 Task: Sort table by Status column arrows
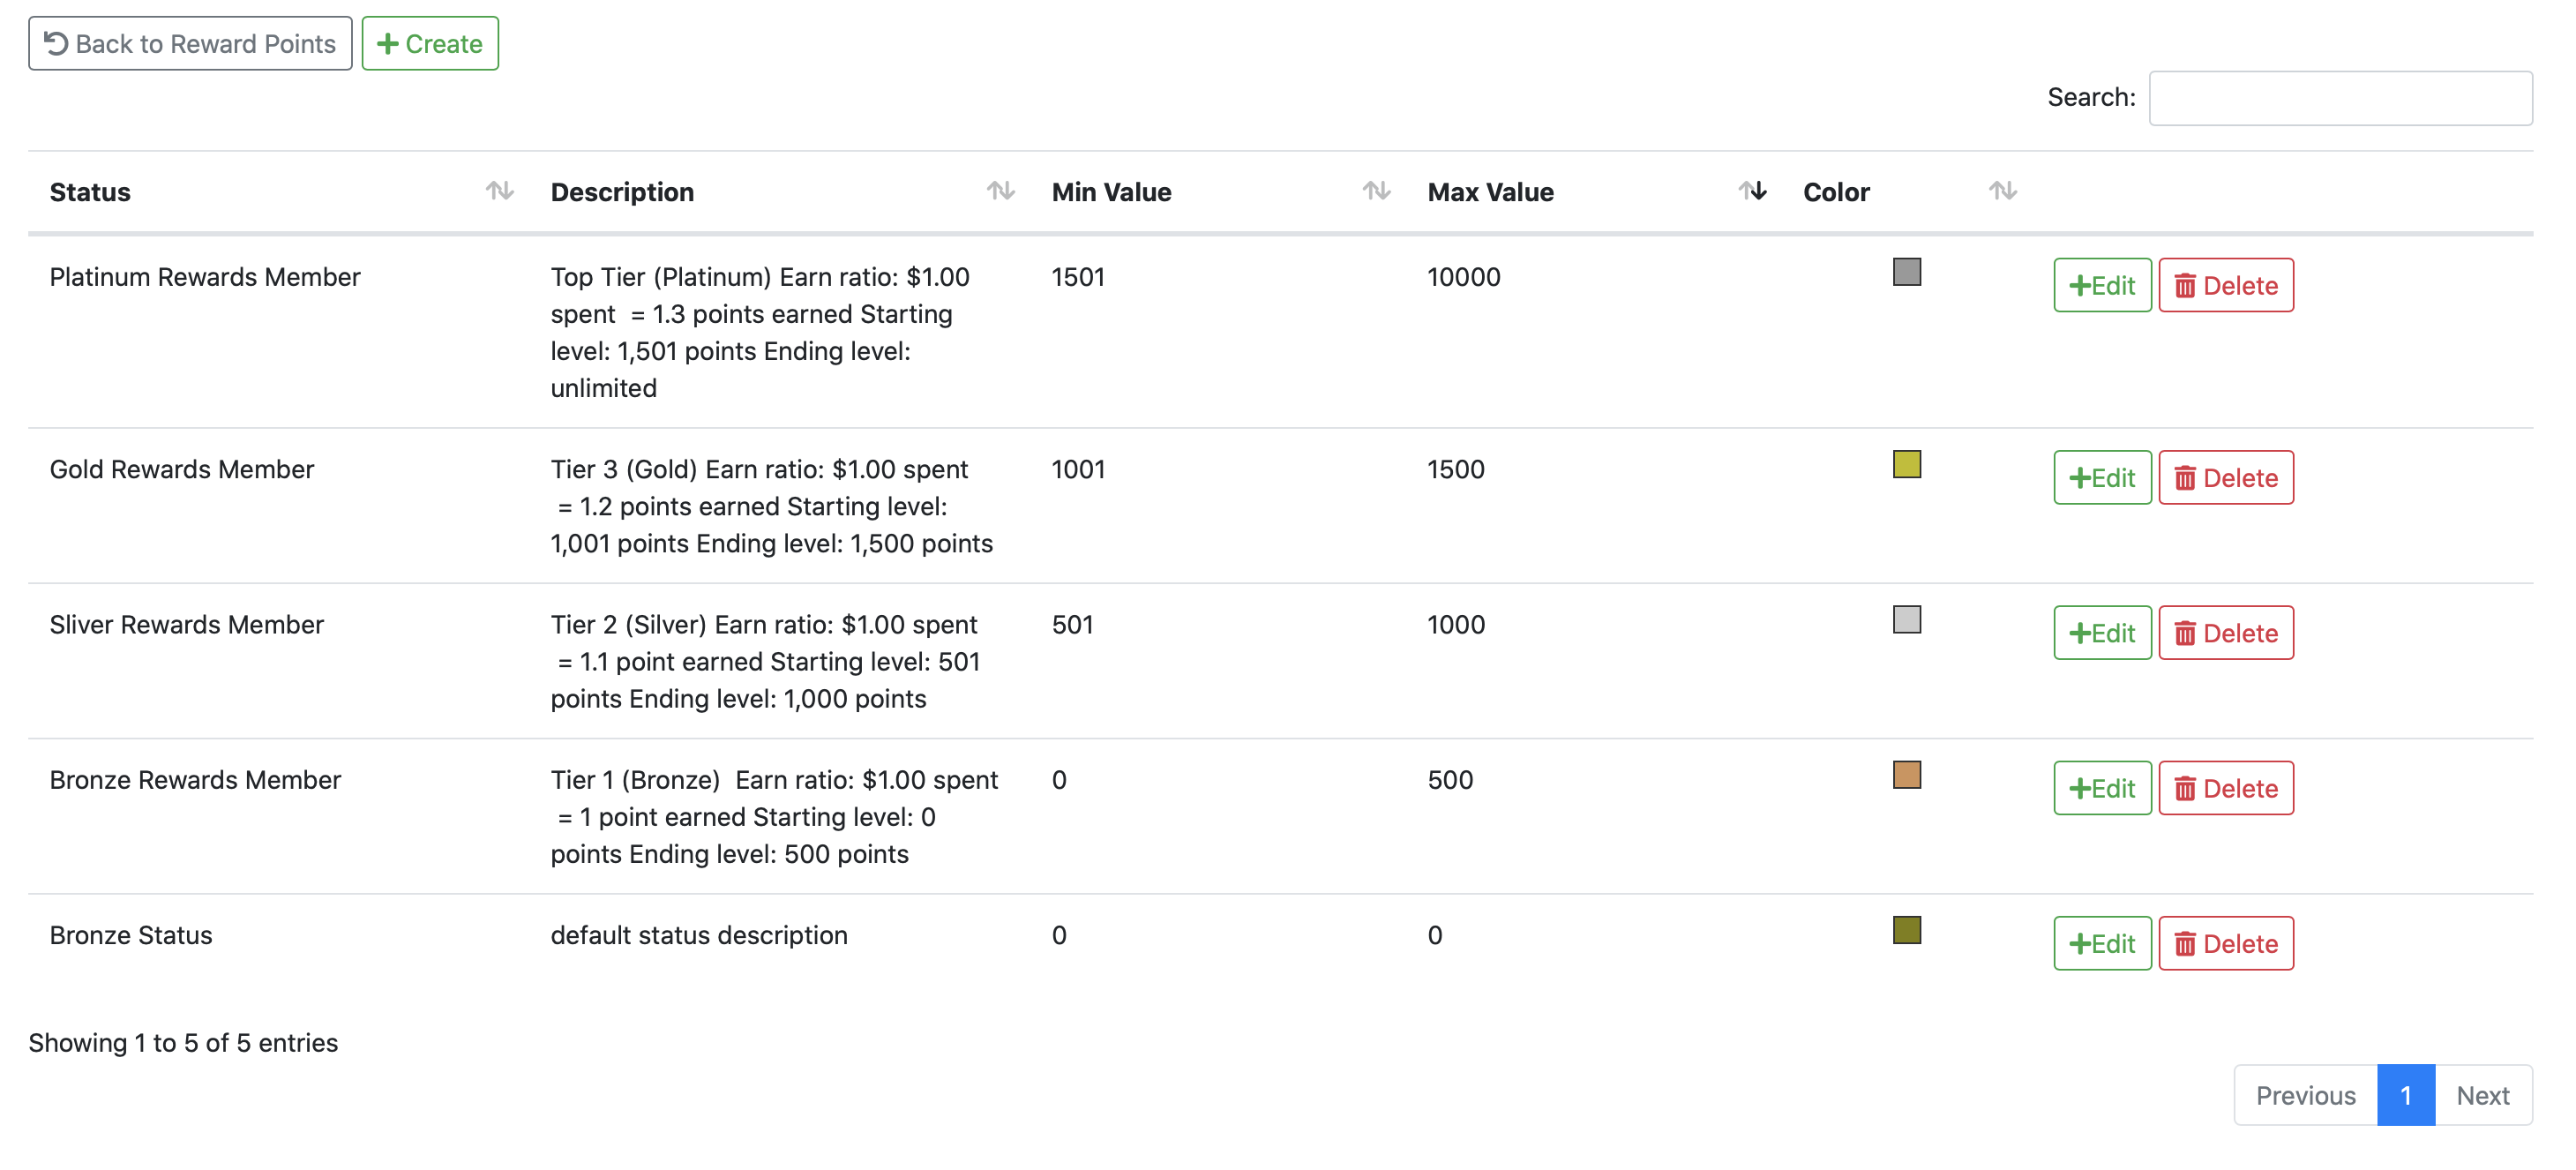tap(499, 190)
